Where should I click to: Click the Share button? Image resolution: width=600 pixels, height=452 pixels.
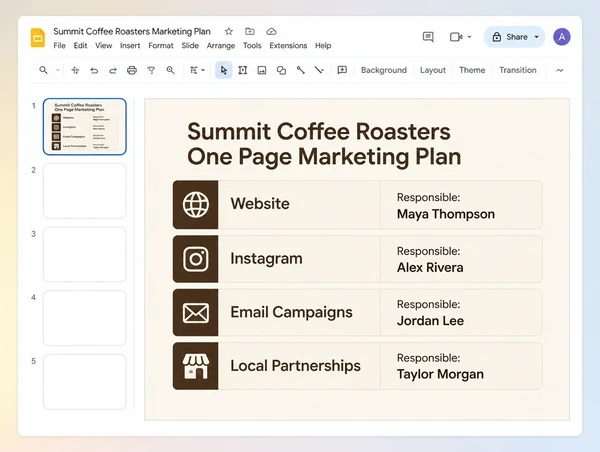pos(510,37)
